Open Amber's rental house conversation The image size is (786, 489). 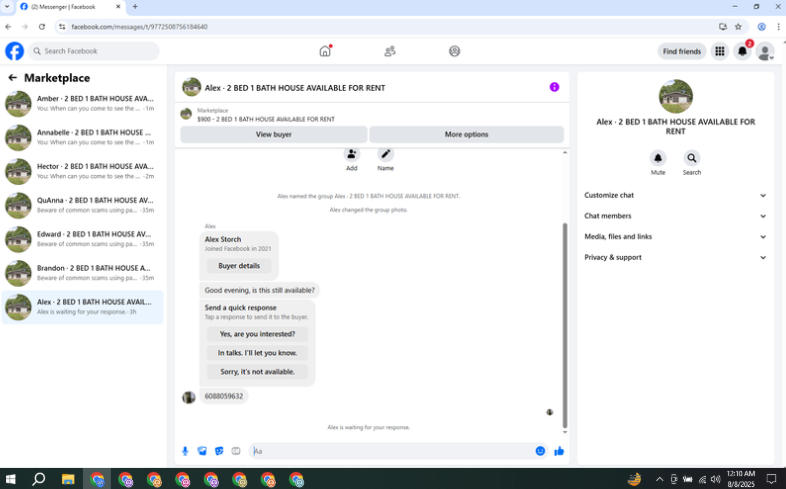click(83, 104)
